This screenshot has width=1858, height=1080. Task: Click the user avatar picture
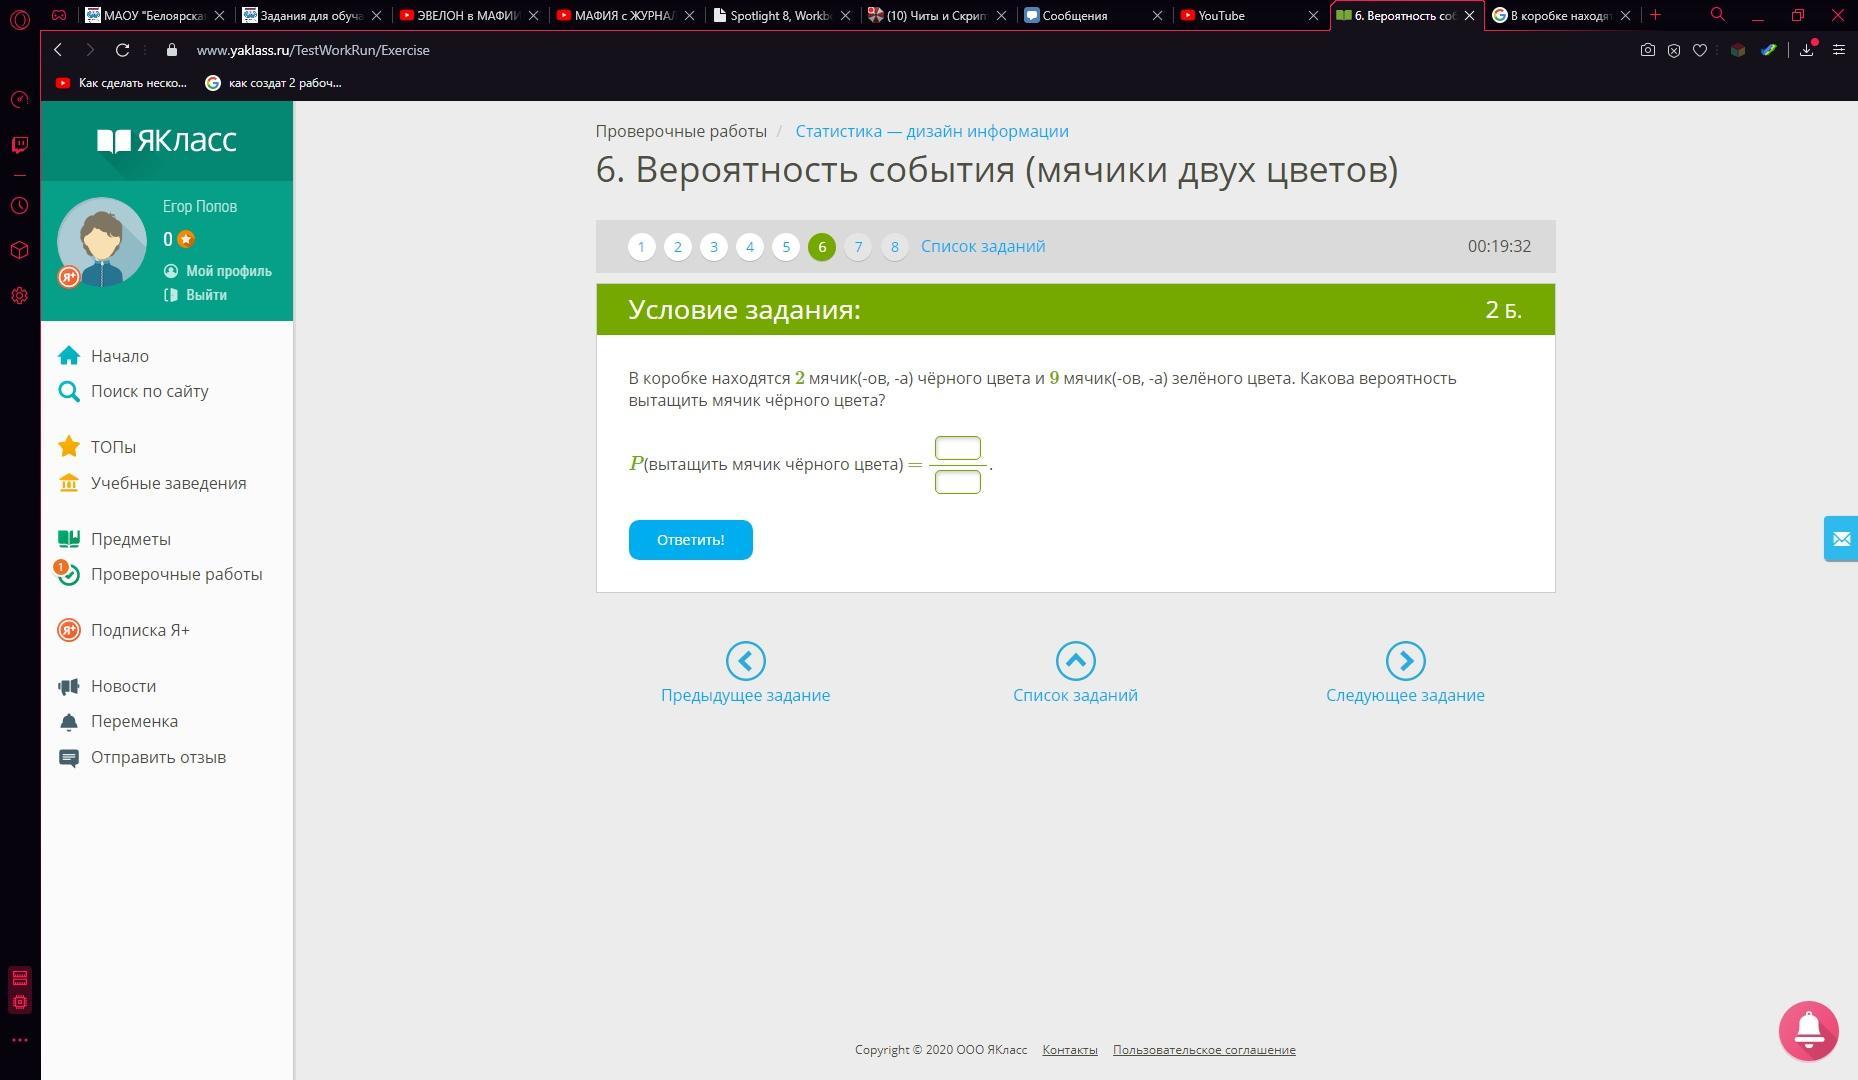(x=102, y=242)
